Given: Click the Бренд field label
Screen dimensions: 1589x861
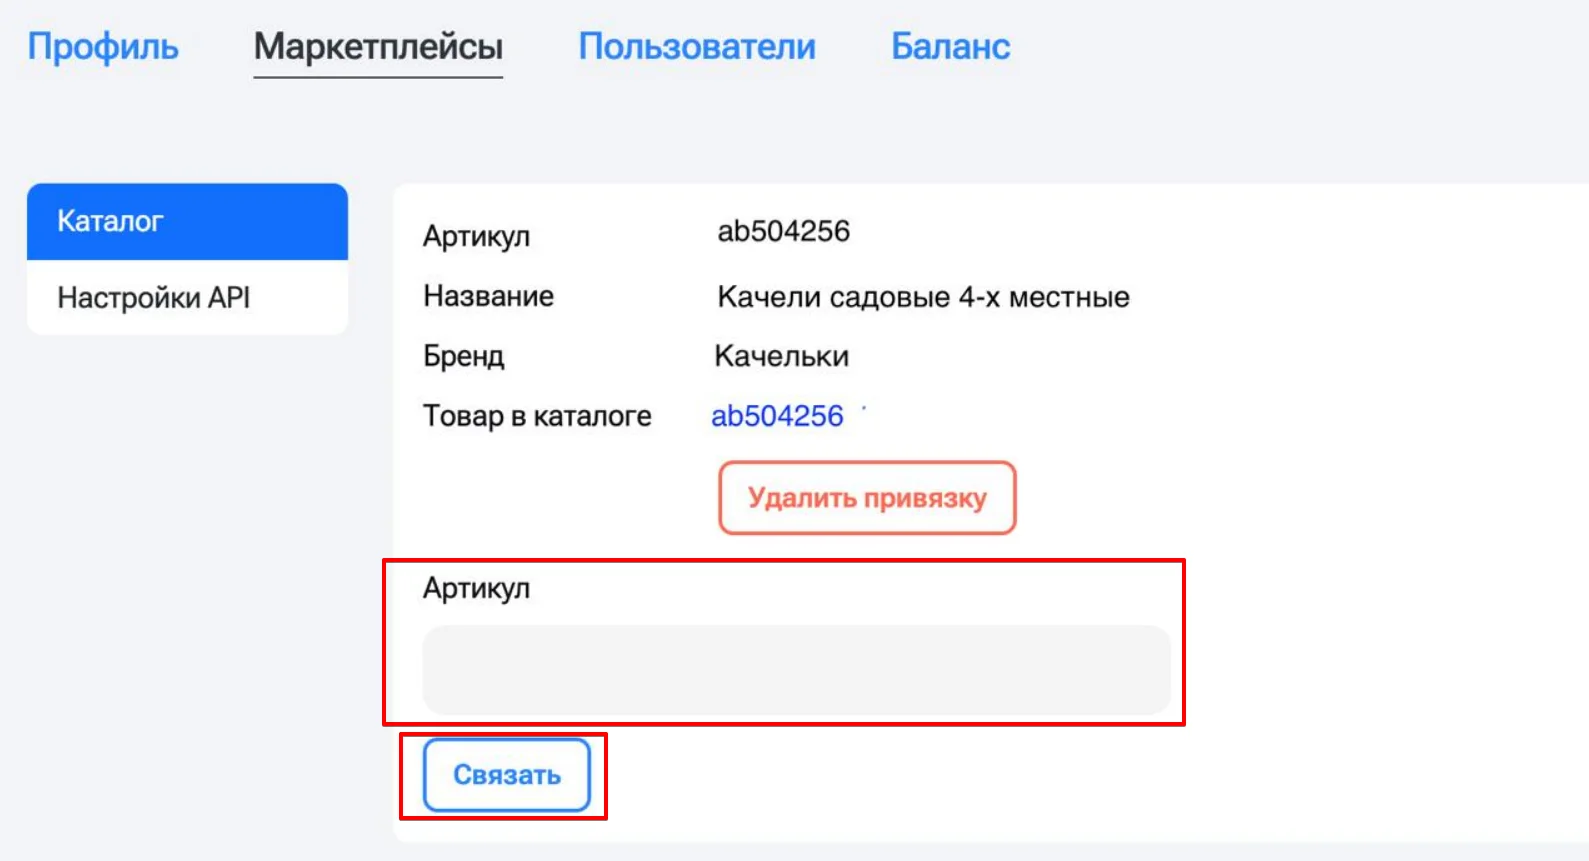Looking at the screenshot, I should click(463, 356).
